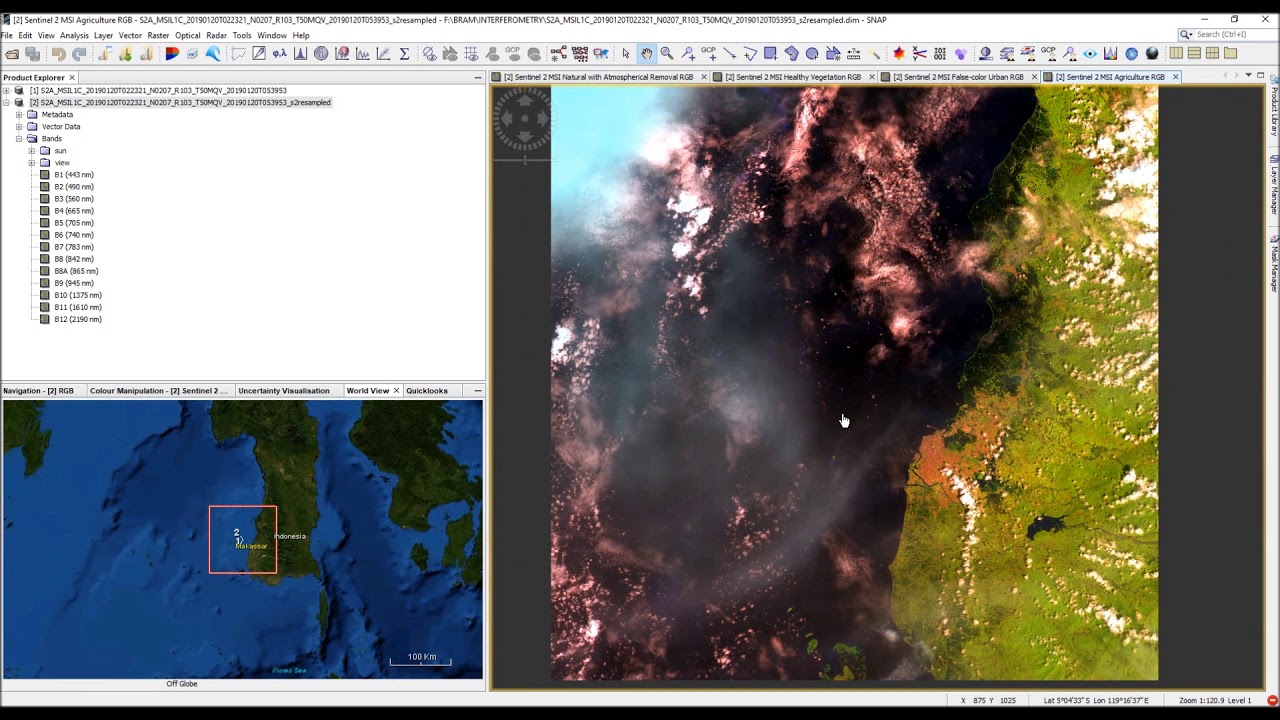Open Quicklooks panel tab

point(427,391)
